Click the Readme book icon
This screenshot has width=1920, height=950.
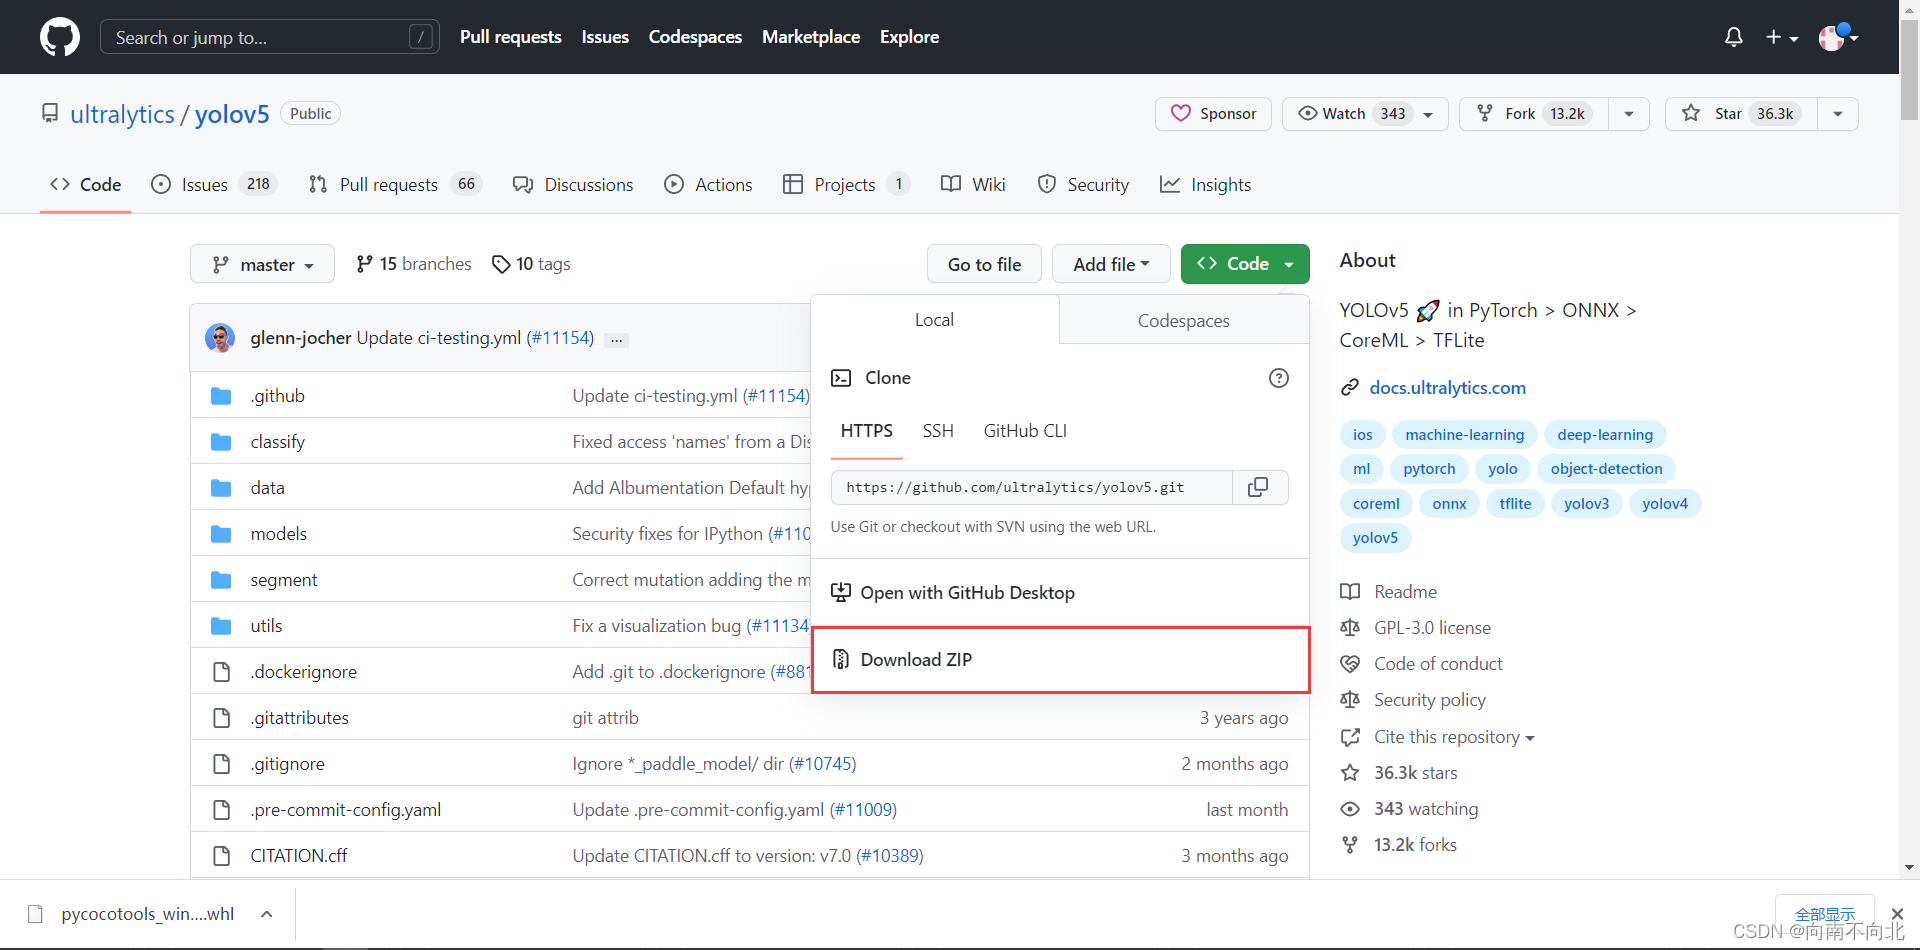click(x=1350, y=592)
